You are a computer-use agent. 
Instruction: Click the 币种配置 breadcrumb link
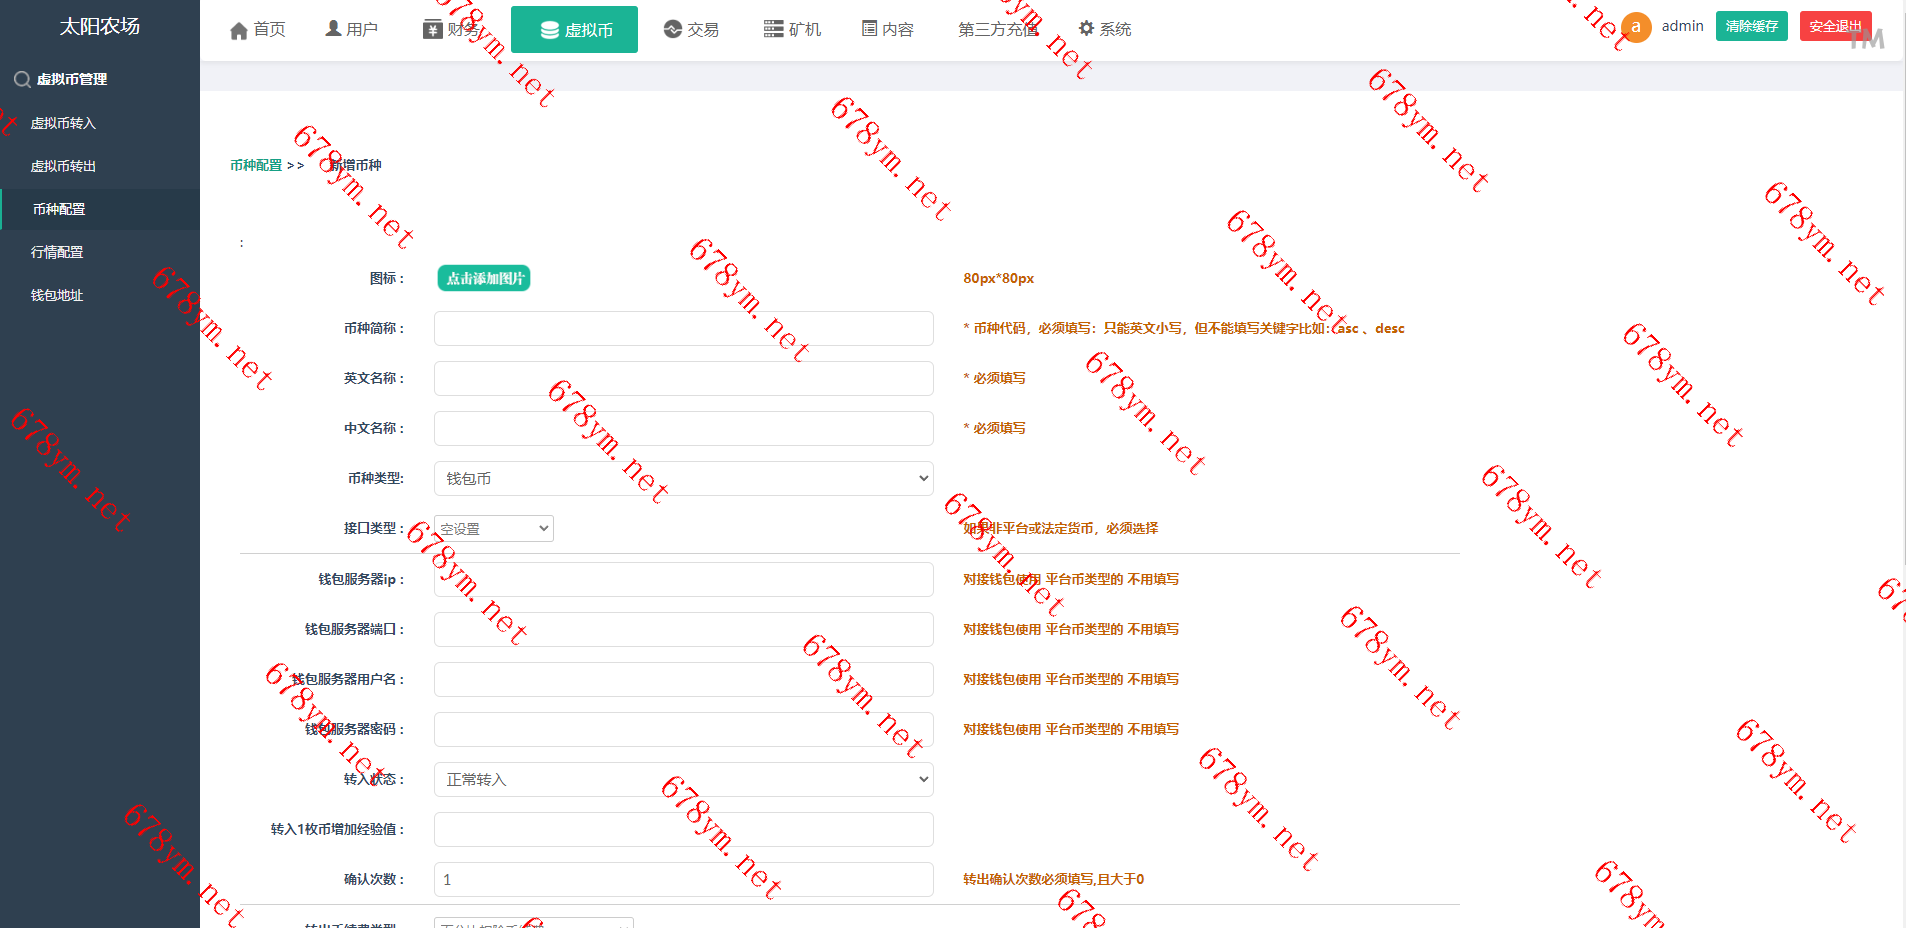coord(256,165)
